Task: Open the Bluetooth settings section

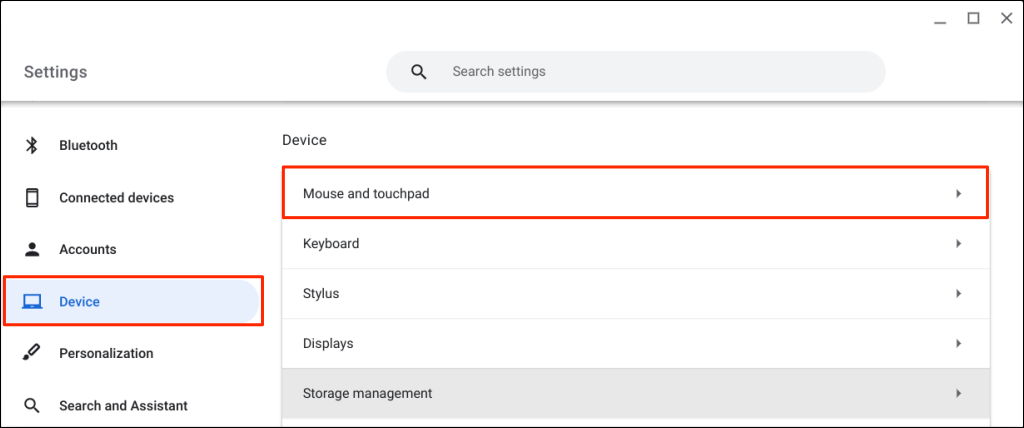Action: coord(88,146)
